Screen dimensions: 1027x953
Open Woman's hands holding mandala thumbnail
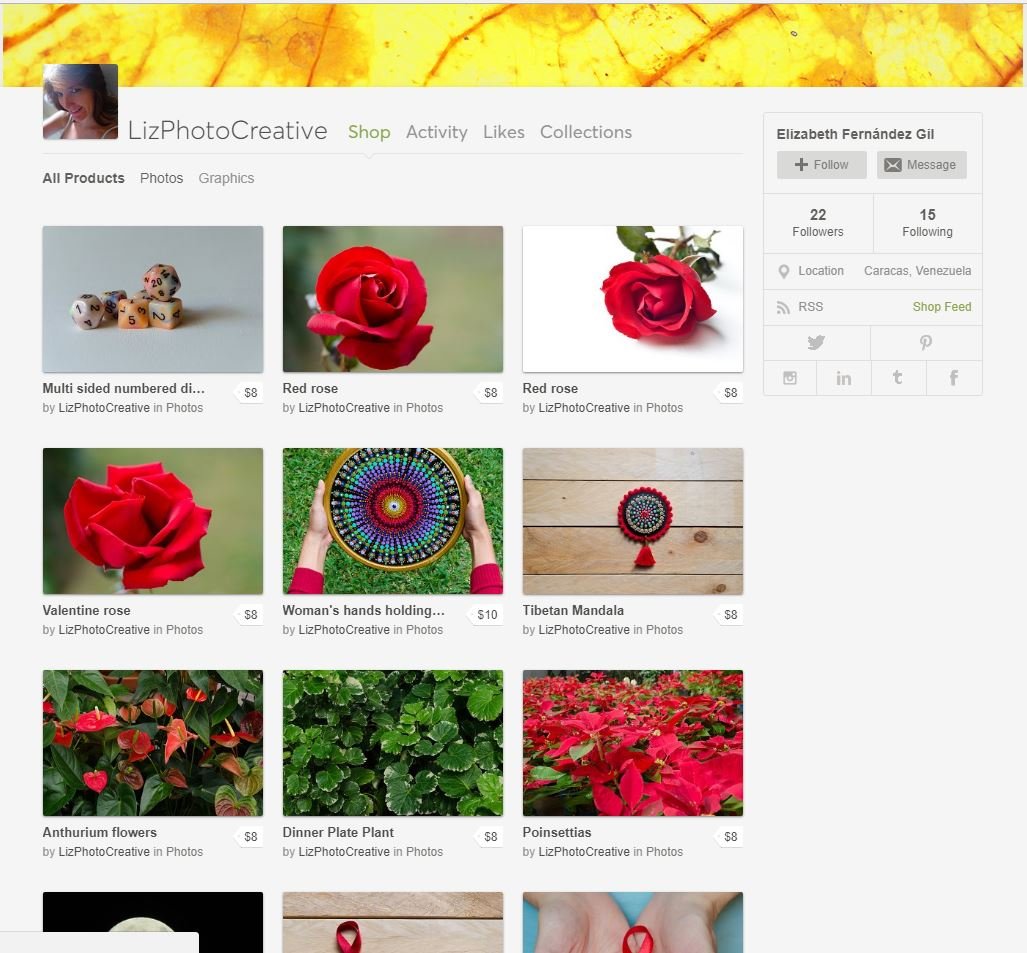[392, 521]
